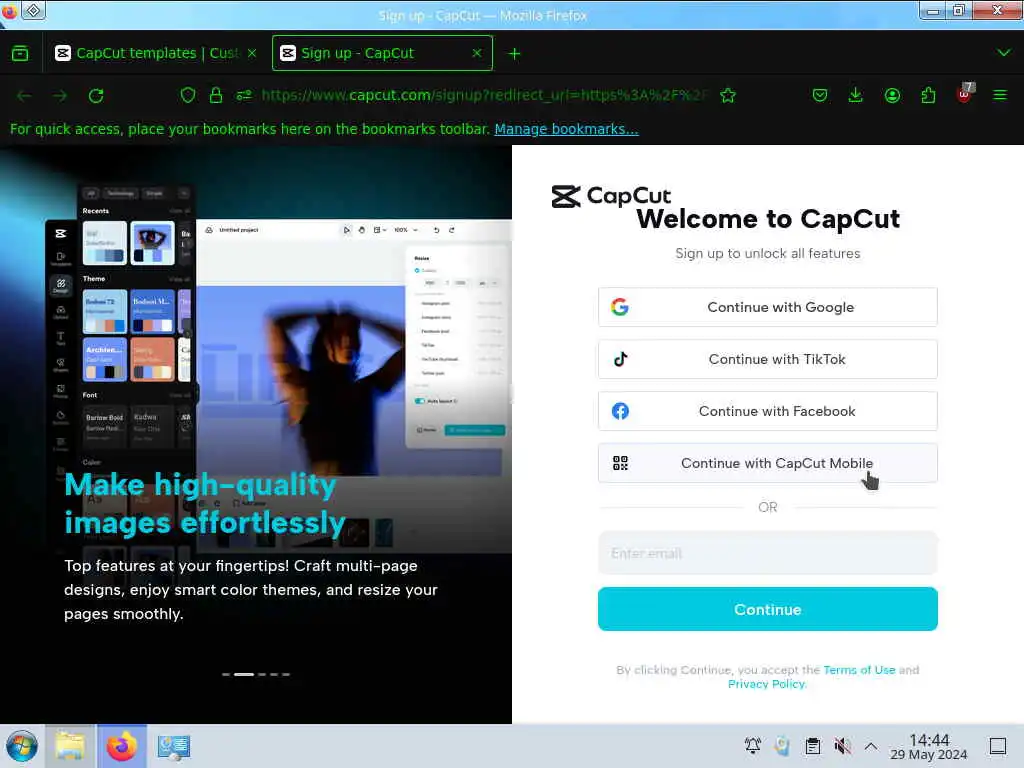Click the uBlock Origin extension icon
This screenshot has height=768, width=1024.
coord(965,93)
